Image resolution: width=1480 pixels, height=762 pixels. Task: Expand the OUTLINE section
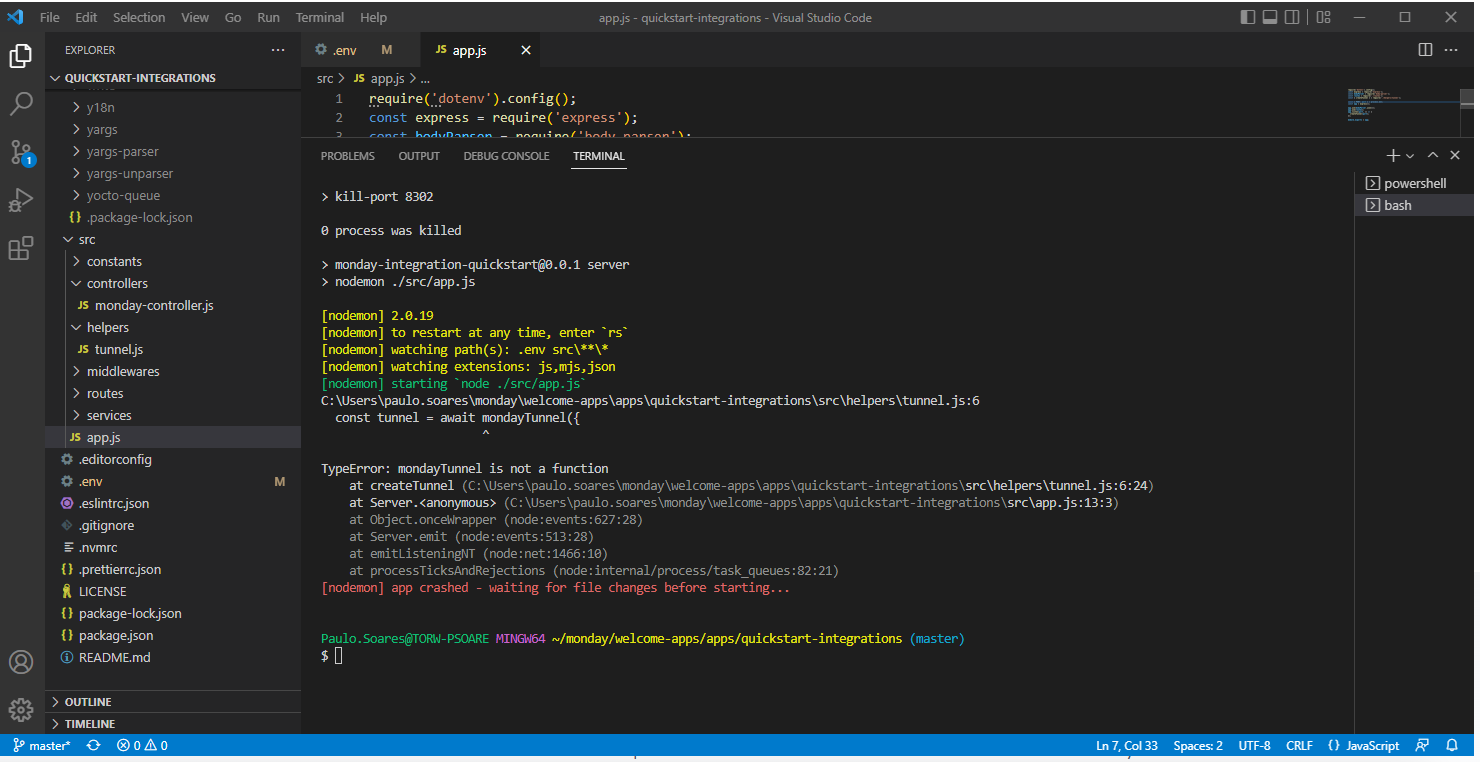[173, 702]
